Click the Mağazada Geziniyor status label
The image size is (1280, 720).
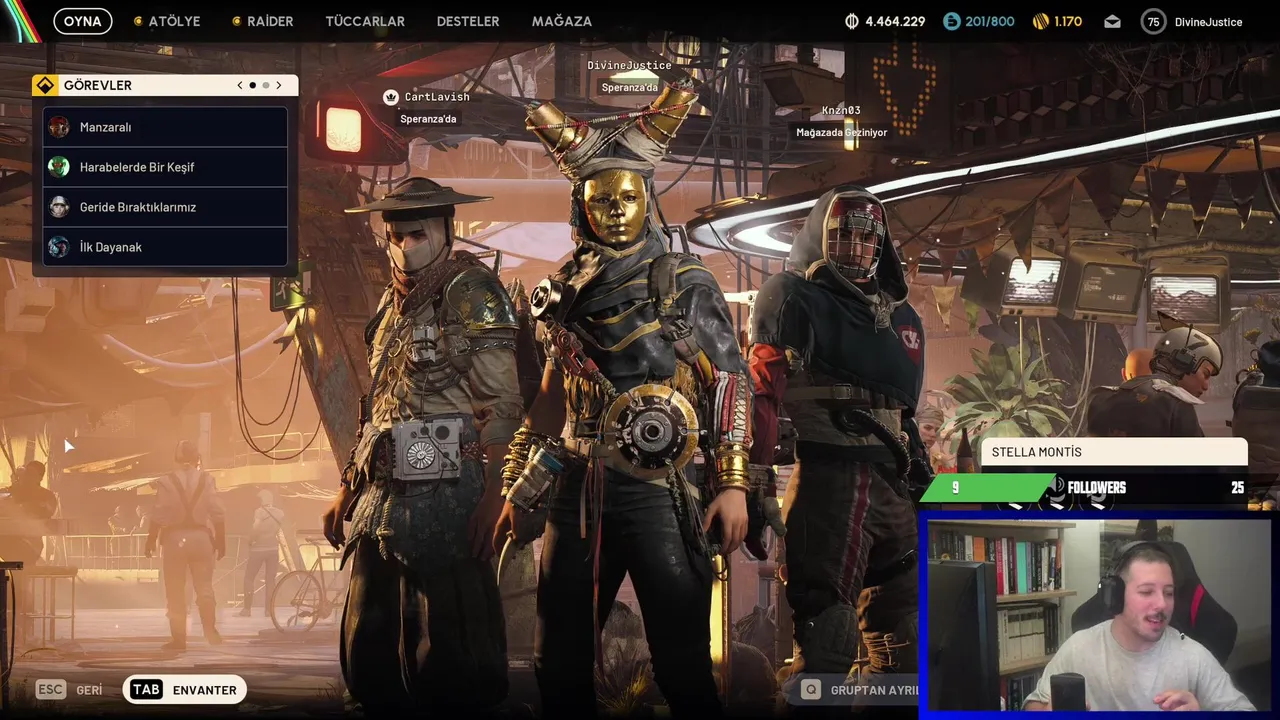[841, 132]
